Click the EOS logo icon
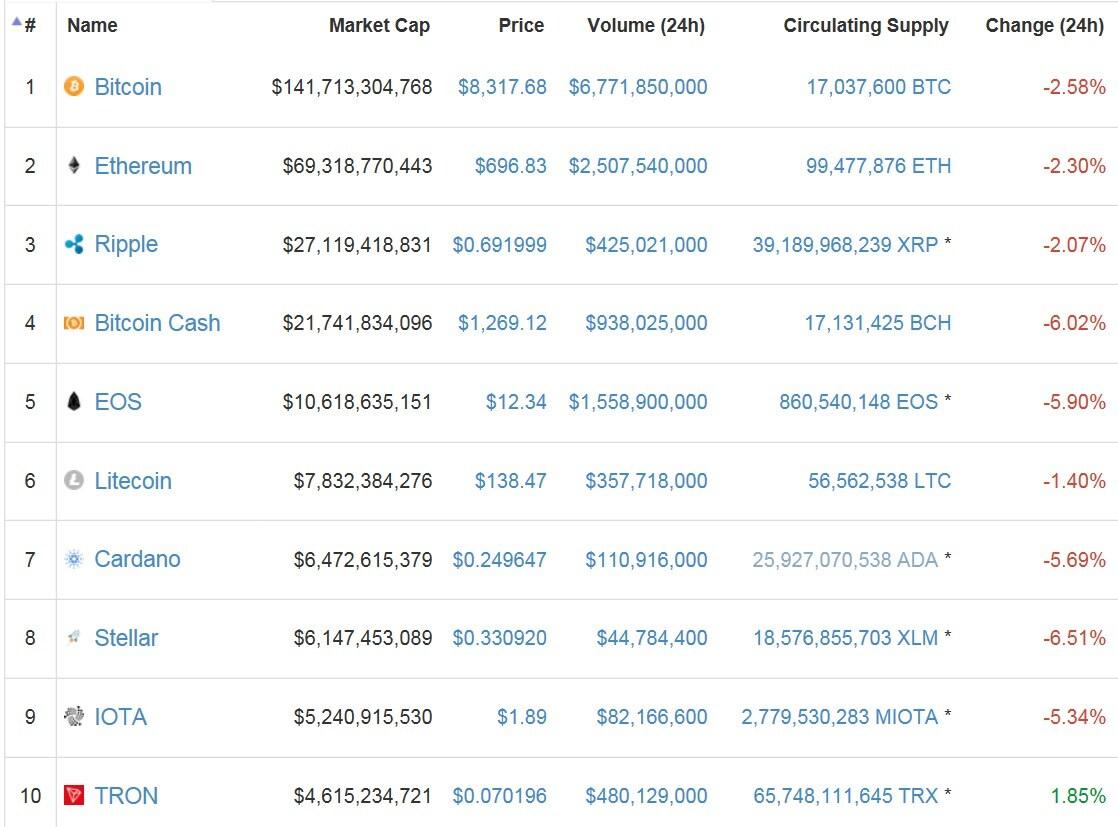The height and width of the screenshot is (827, 1118). click(74, 402)
